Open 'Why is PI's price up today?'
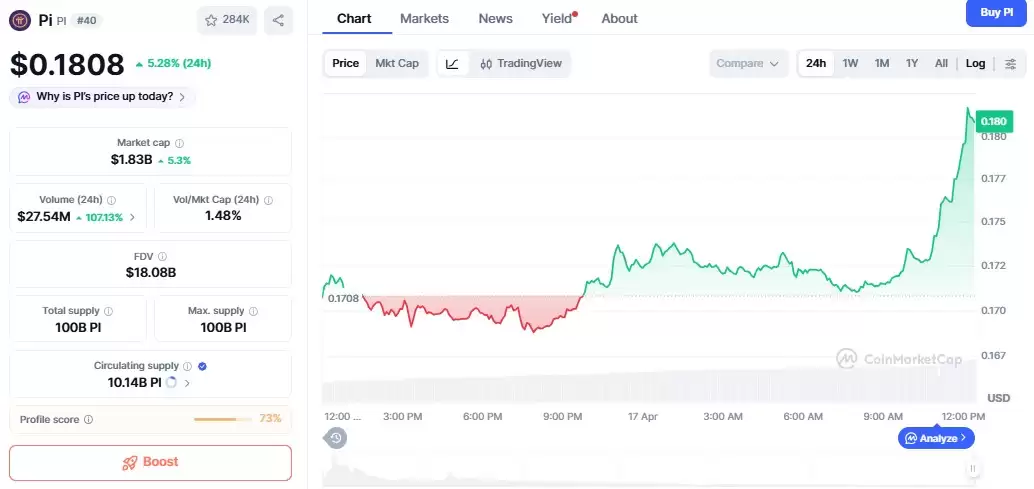This screenshot has height=489, width=1034. (x=103, y=97)
